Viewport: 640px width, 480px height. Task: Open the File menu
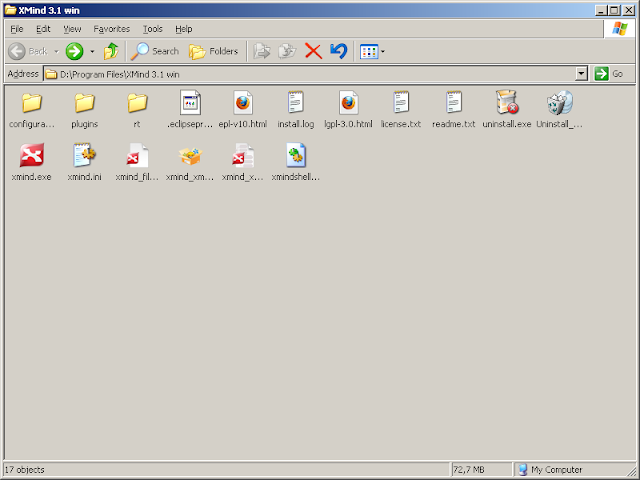(x=17, y=29)
